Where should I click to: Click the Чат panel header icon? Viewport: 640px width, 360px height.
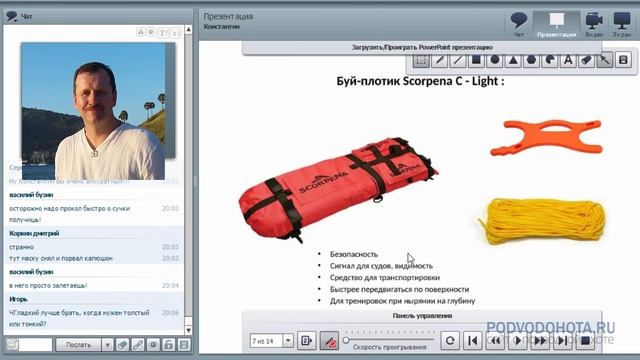12,16
